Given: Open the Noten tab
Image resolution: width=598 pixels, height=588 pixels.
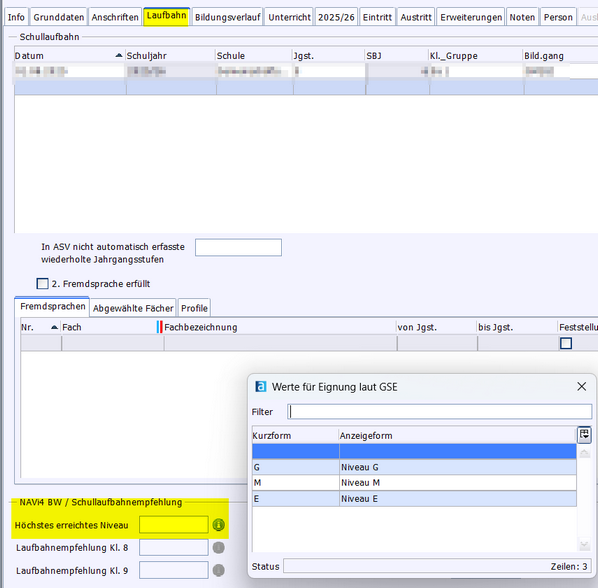Looking at the screenshot, I should click(522, 18).
